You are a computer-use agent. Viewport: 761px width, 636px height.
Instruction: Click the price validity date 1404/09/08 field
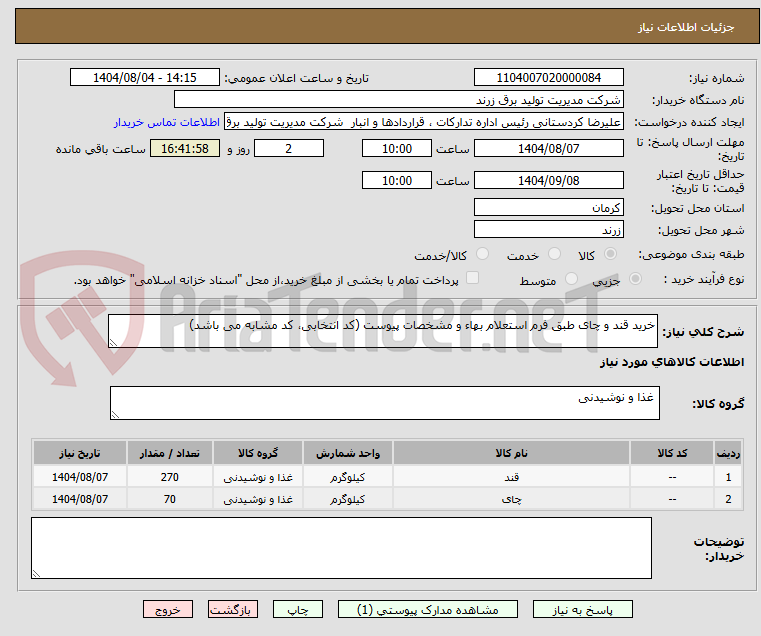click(549, 181)
